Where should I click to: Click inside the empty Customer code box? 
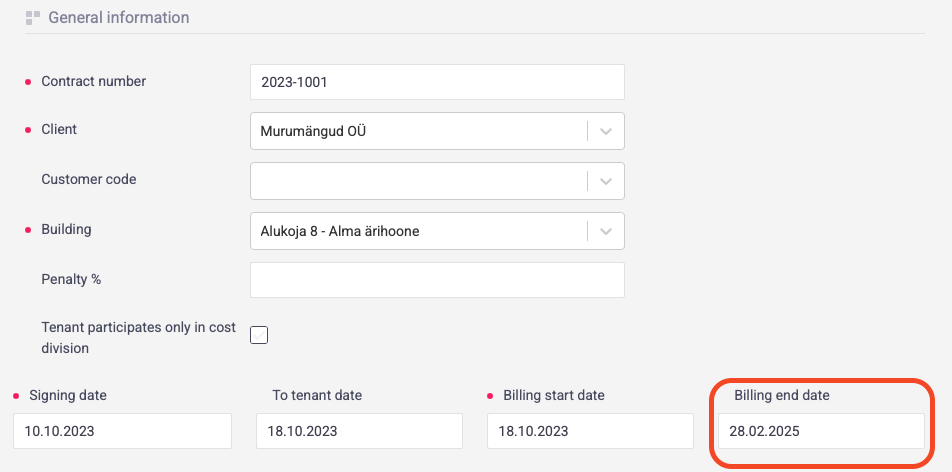(x=417, y=181)
